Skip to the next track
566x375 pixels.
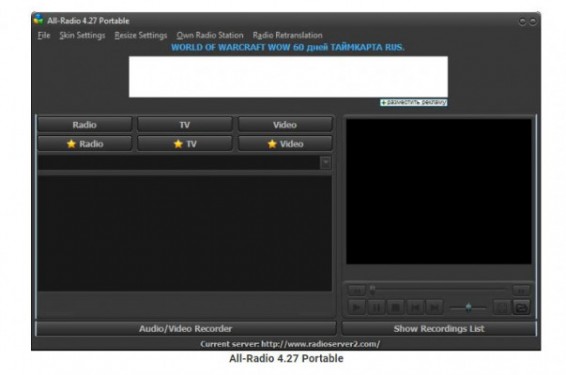(435, 308)
